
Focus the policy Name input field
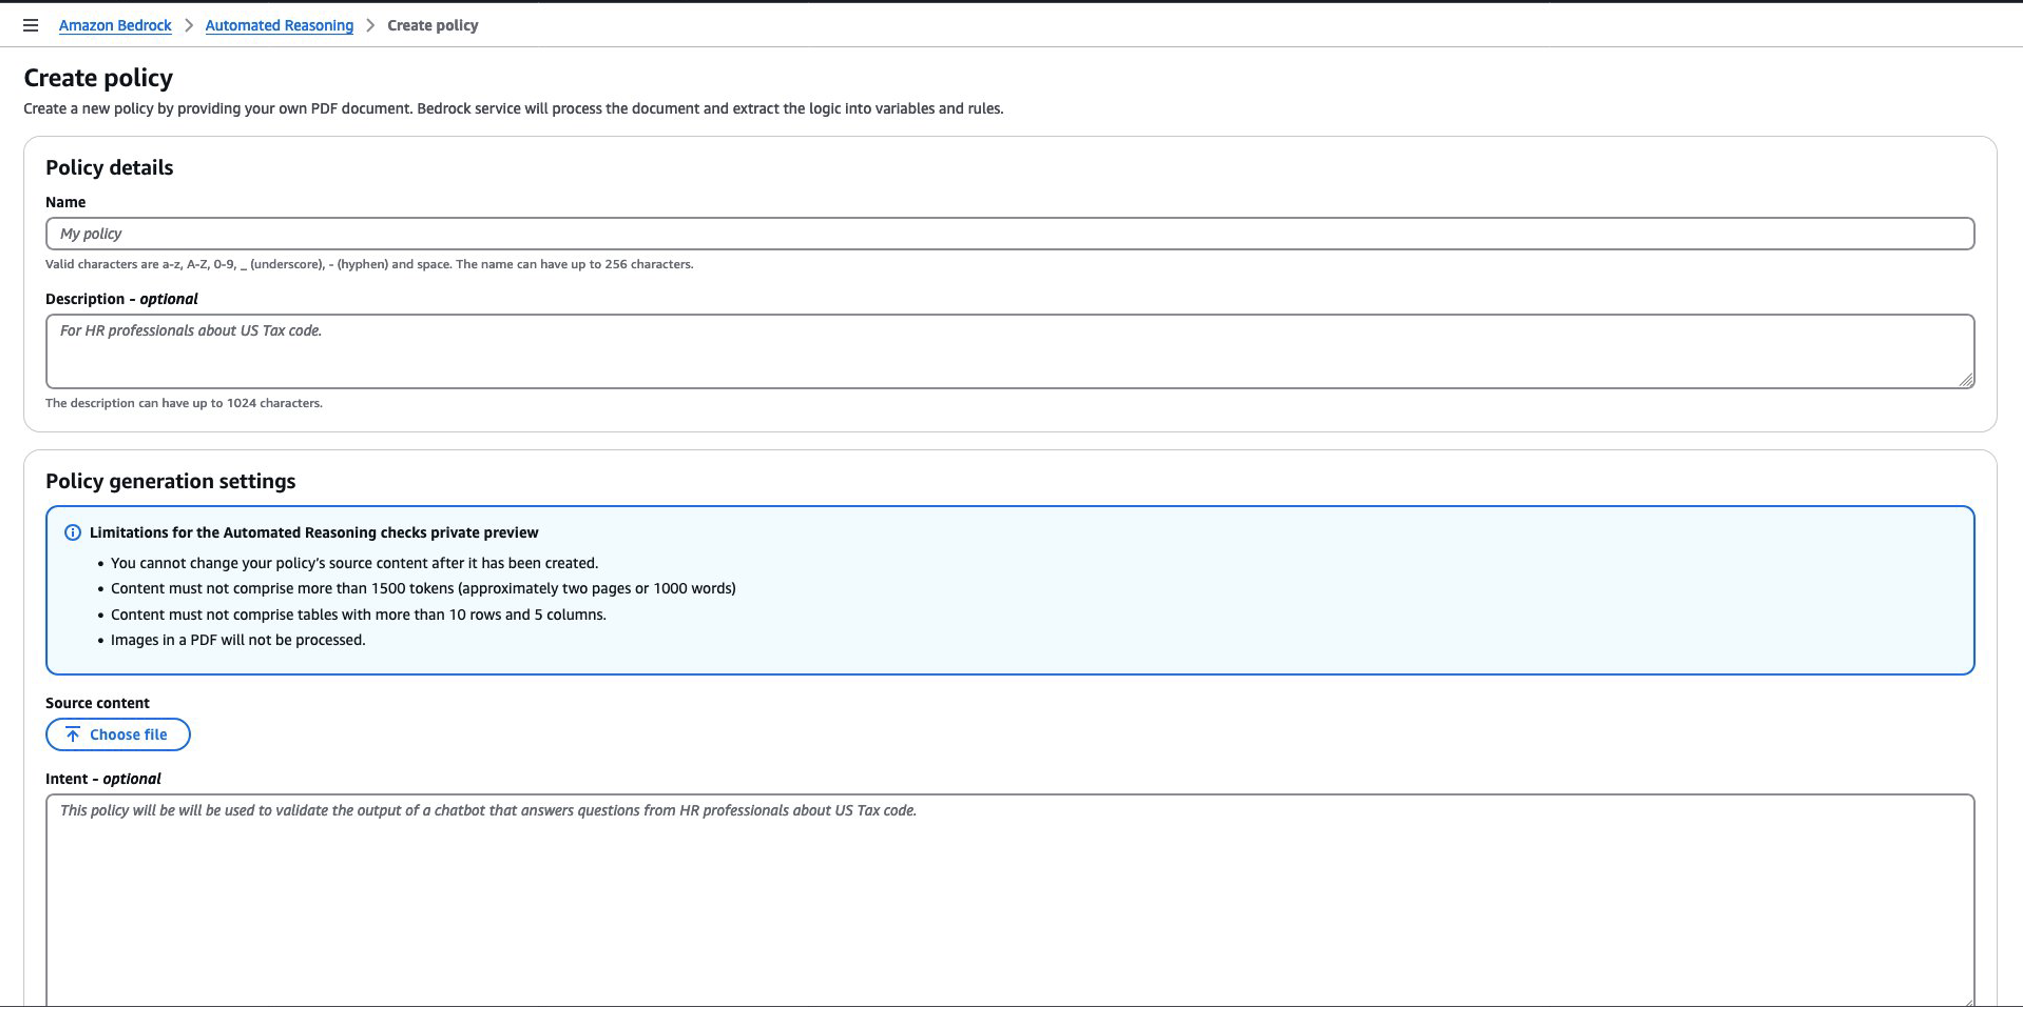click(500, 233)
